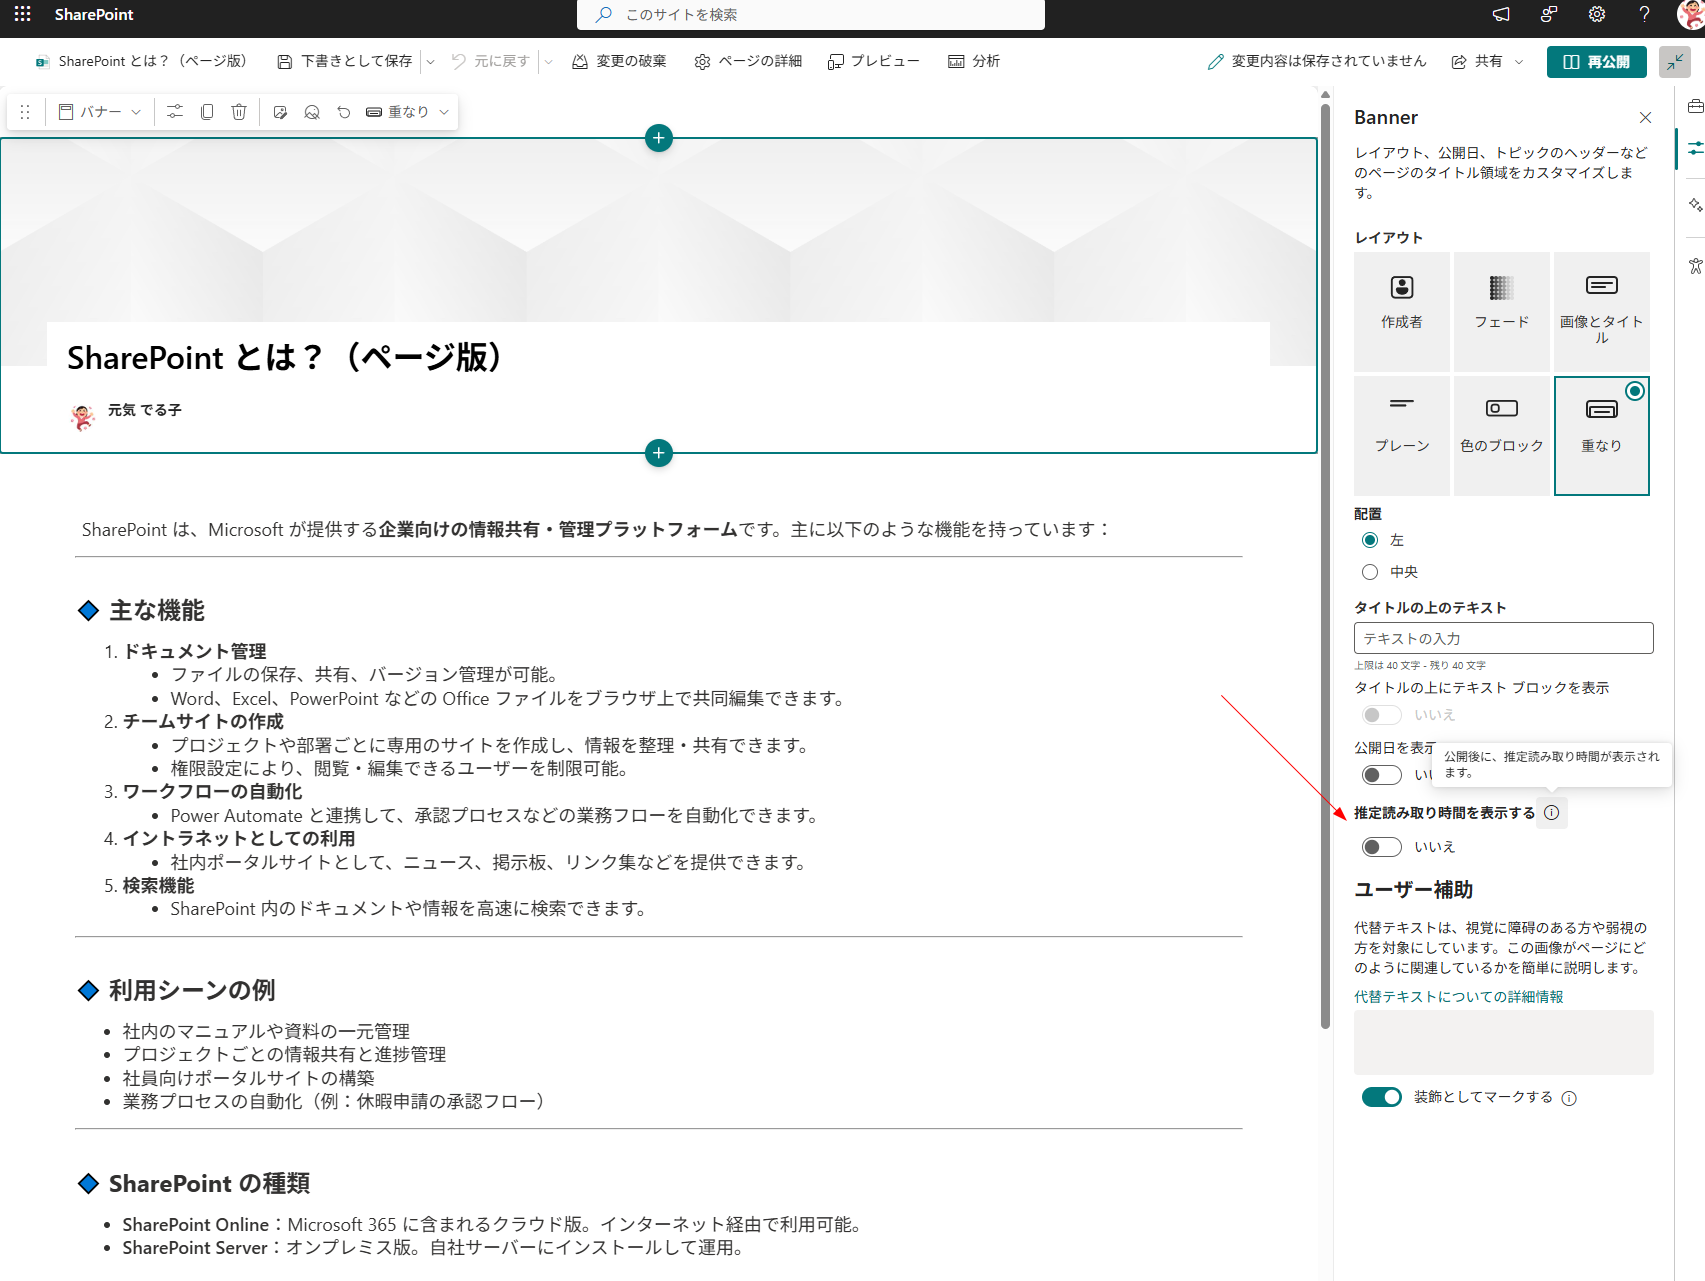Turn off 装飾としてマークする toggle
The height and width of the screenshot is (1281, 1705).
coord(1381,1097)
